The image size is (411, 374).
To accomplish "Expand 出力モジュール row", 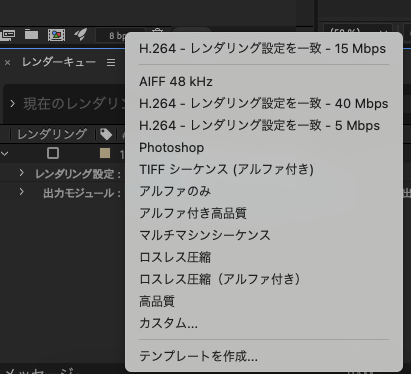I will click(x=22, y=192).
